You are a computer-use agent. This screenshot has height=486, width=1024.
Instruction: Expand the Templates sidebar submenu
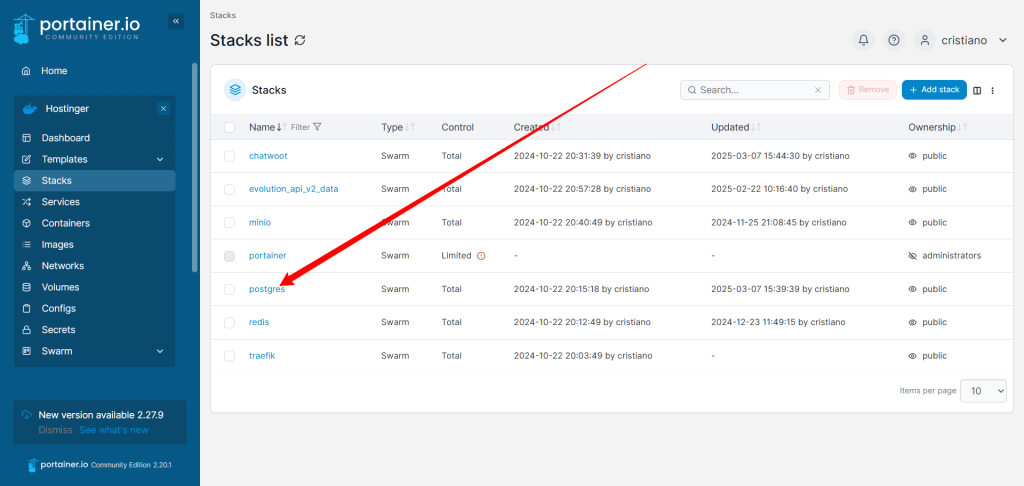pos(160,160)
